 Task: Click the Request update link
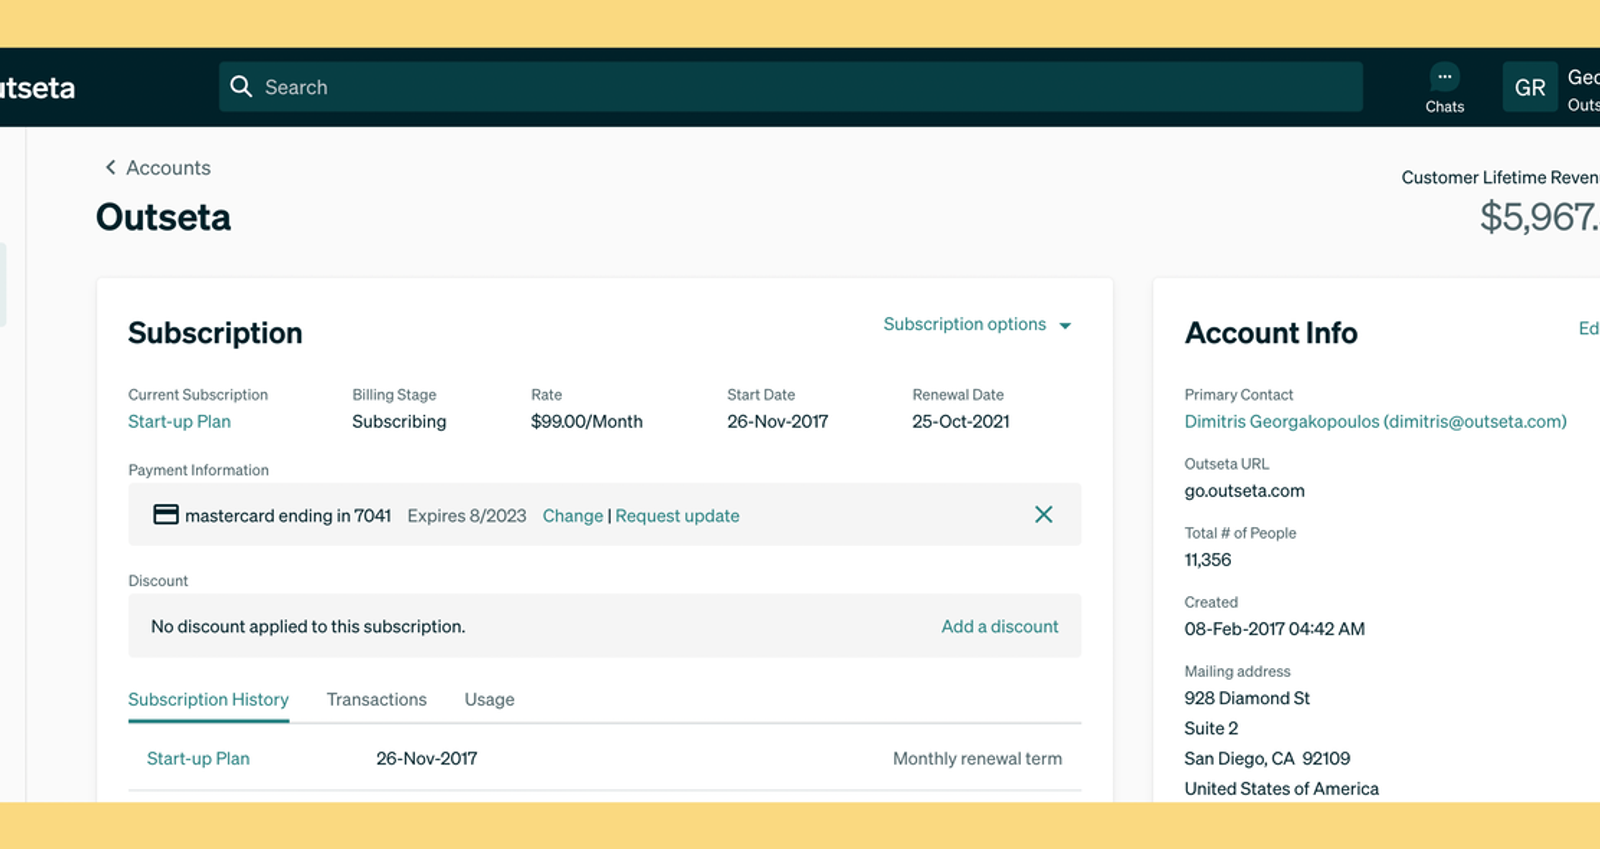pos(677,516)
